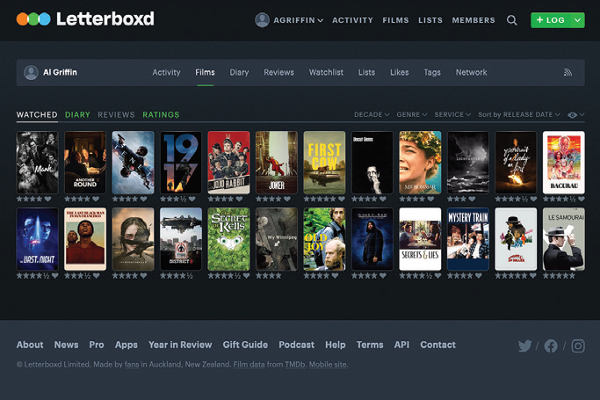
Task: Click the green + LOG button
Action: click(x=551, y=20)
